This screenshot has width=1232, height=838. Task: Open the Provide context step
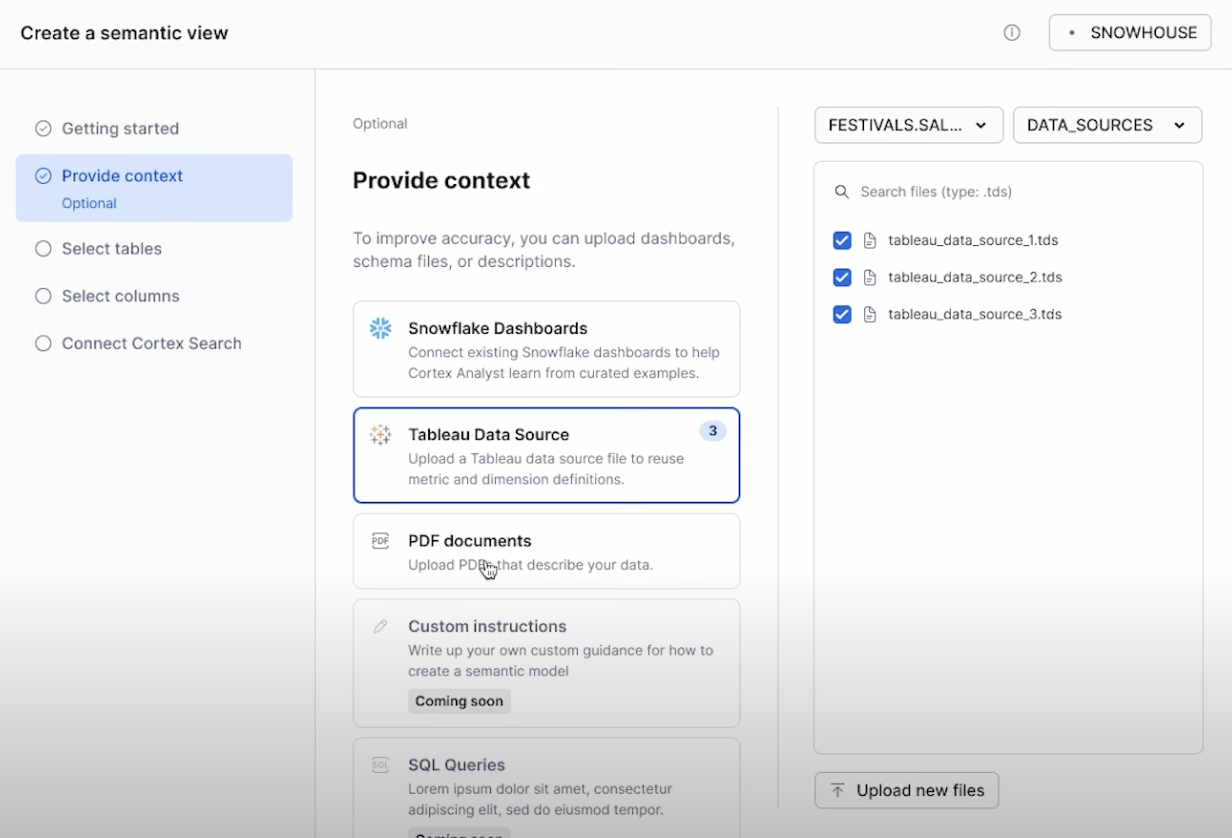tap(154, 188)
